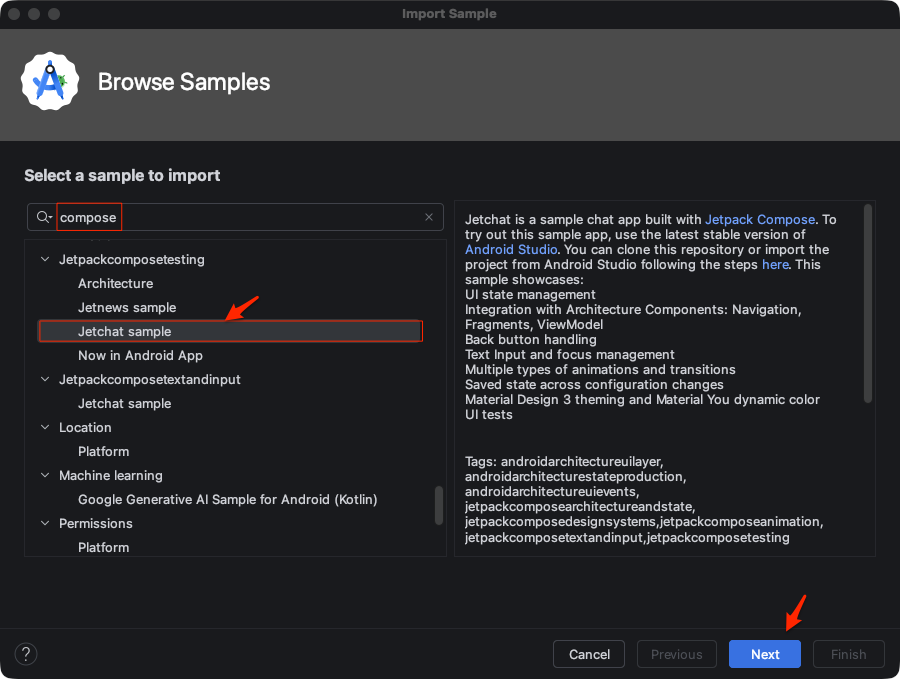Viewport: 900px width, 679px height.
Task: Collapse the Jetpackcomposetesting group
Action: click(x=45, y=259)
